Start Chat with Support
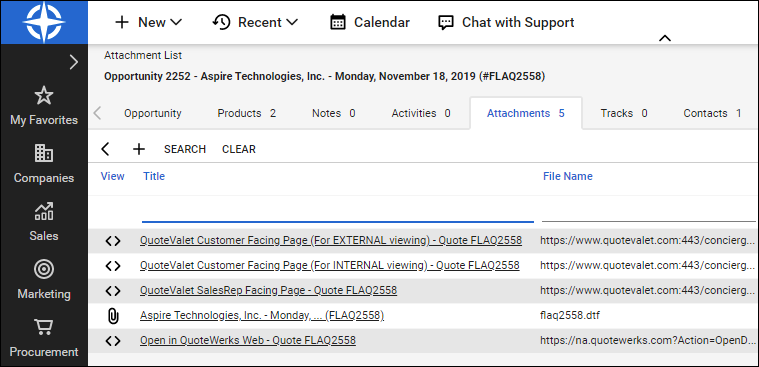Screen dimensions: 759x367 tap(506, 22)
